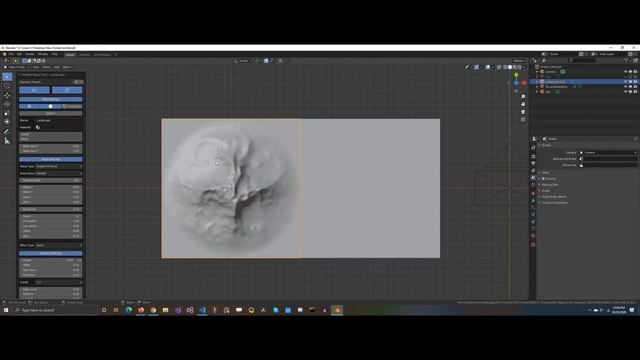Open the Window menu
The height and width of the screenshot is (360, 640).
click(x=43, y=54)
